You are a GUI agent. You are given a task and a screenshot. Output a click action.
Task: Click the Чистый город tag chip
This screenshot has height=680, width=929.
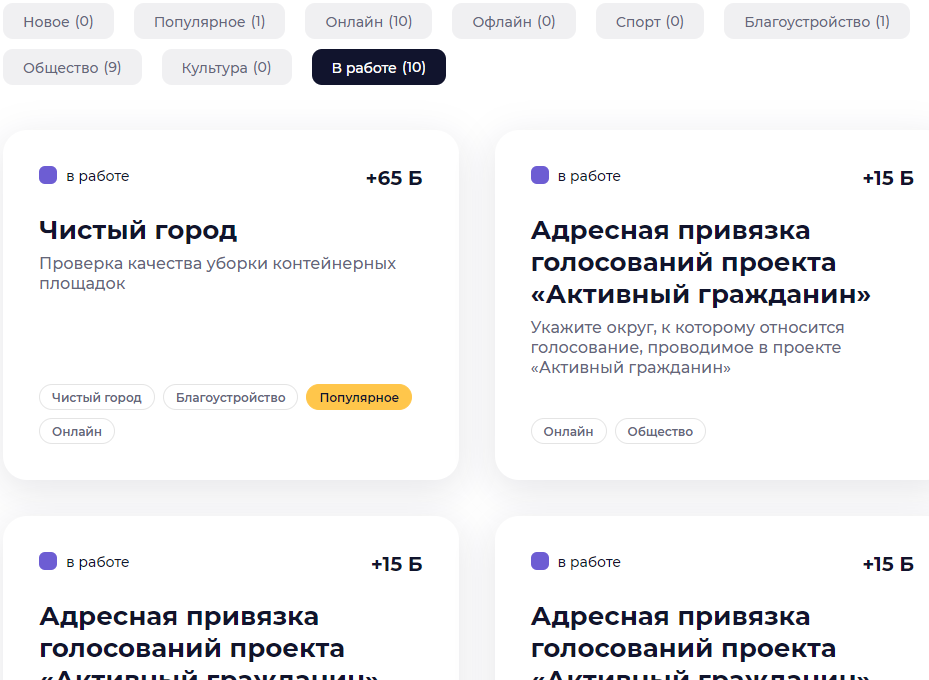coord(97,397)
